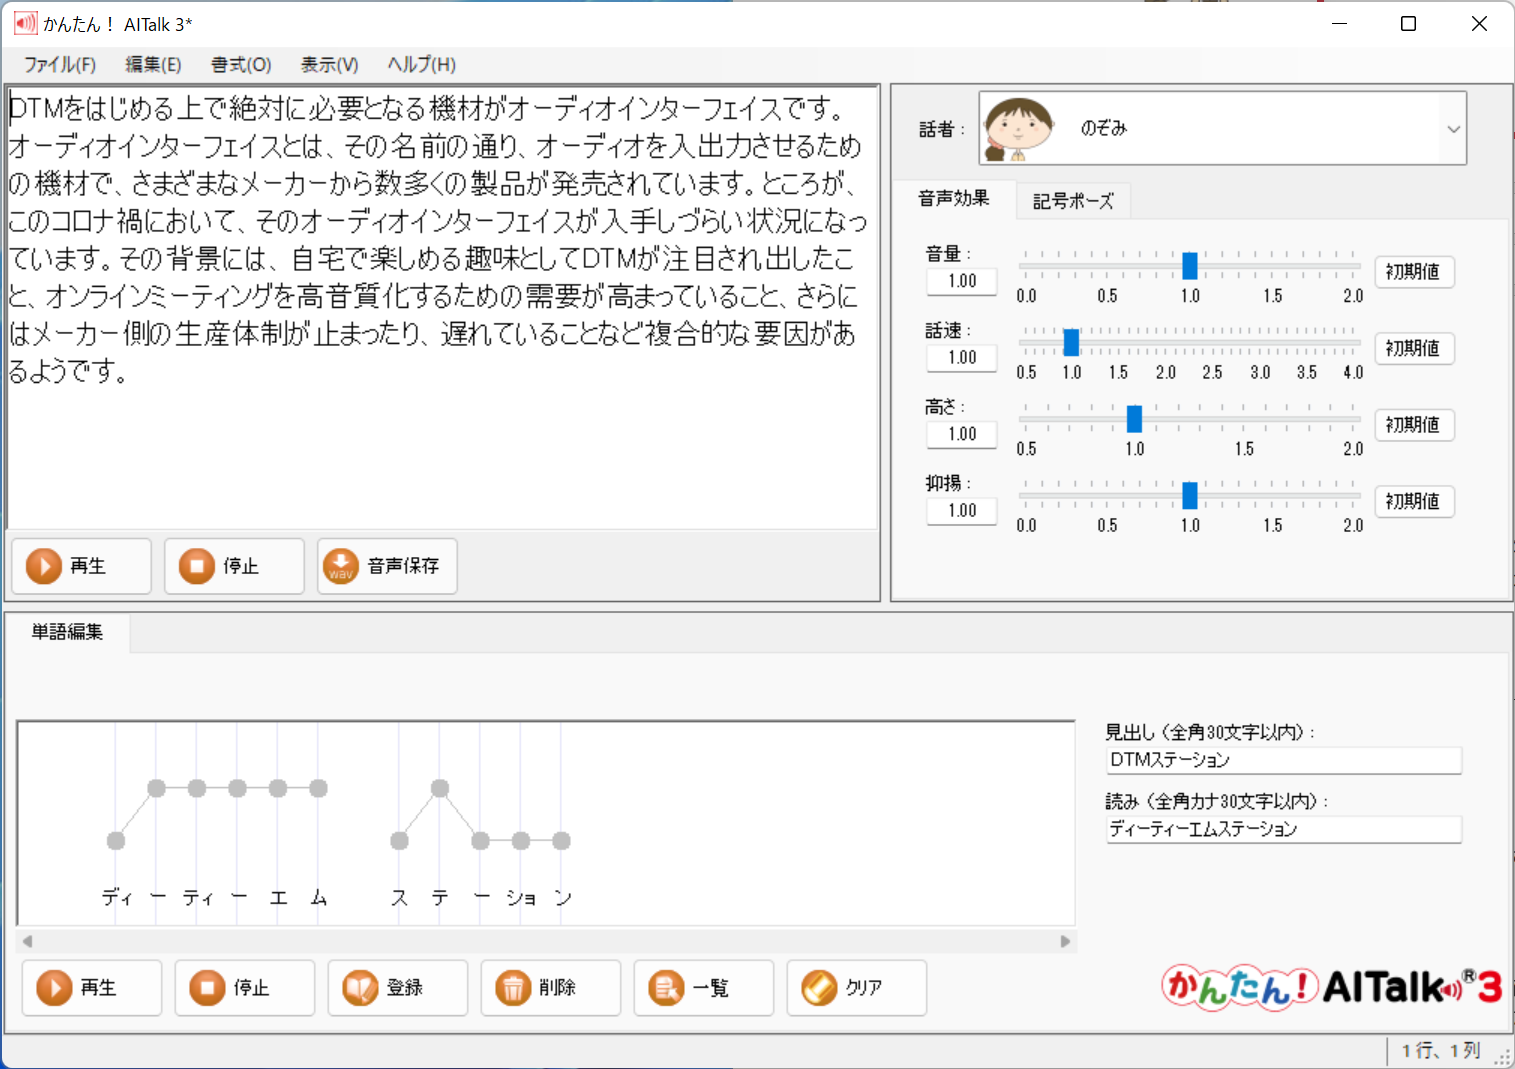This screenshot has height=1069, width=1515.
Task: Play the word in the 単語編集 panel
Action: (92, 988)
